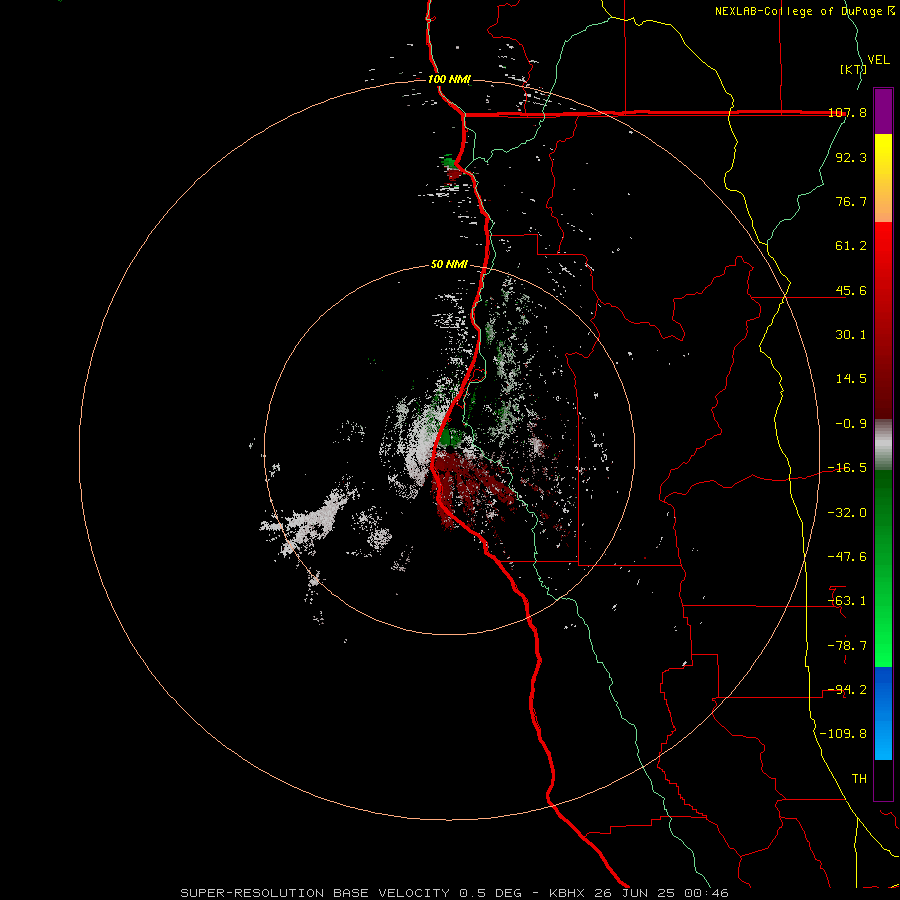This screenshot has height=900, width=900.
Task: Click the [KT] units label
Action: click(x=852, y=69)
